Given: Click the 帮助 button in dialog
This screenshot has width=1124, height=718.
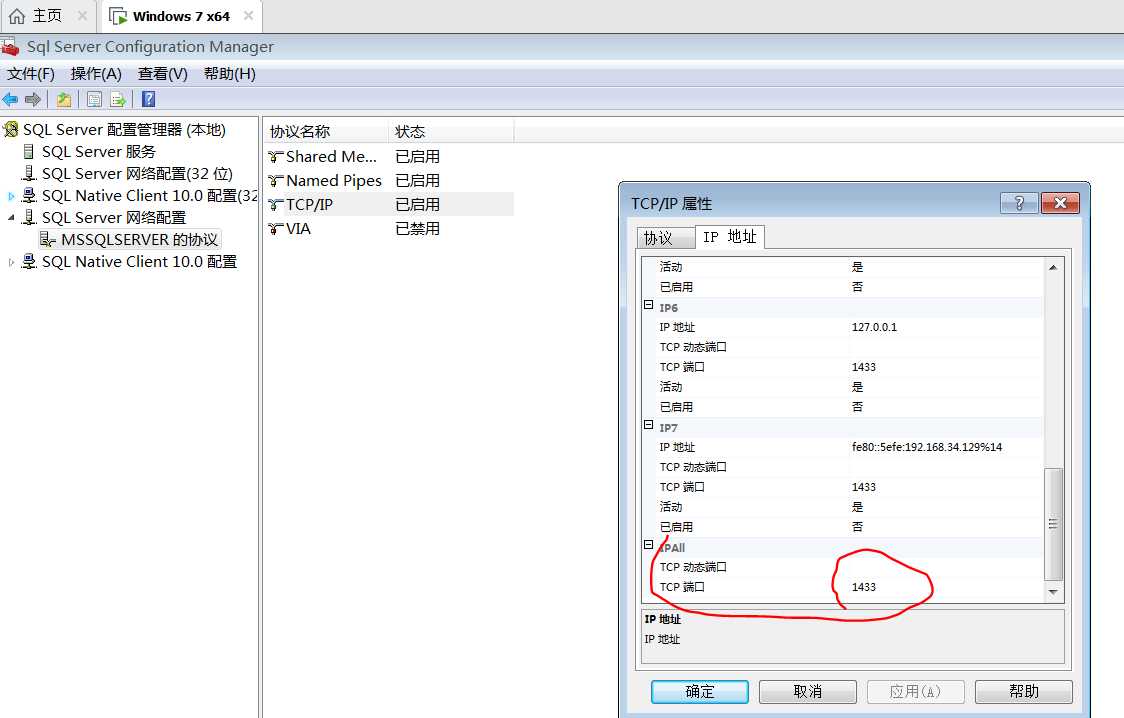Looking at the screenshot, I should pos(1024,691).
